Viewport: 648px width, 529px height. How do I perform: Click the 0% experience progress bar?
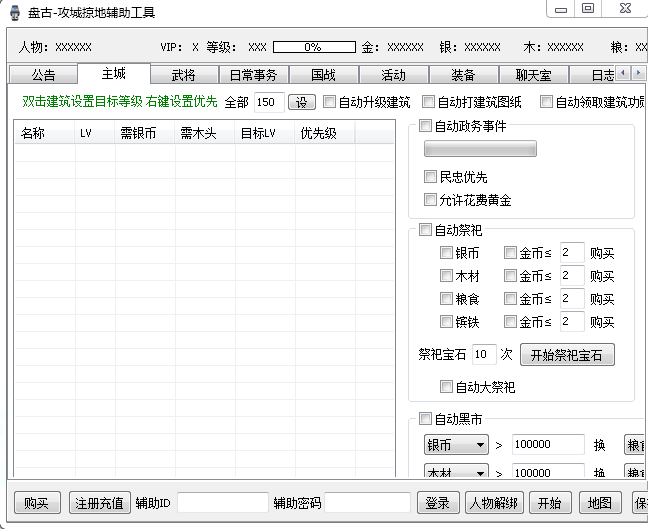[x=314, y=47]
